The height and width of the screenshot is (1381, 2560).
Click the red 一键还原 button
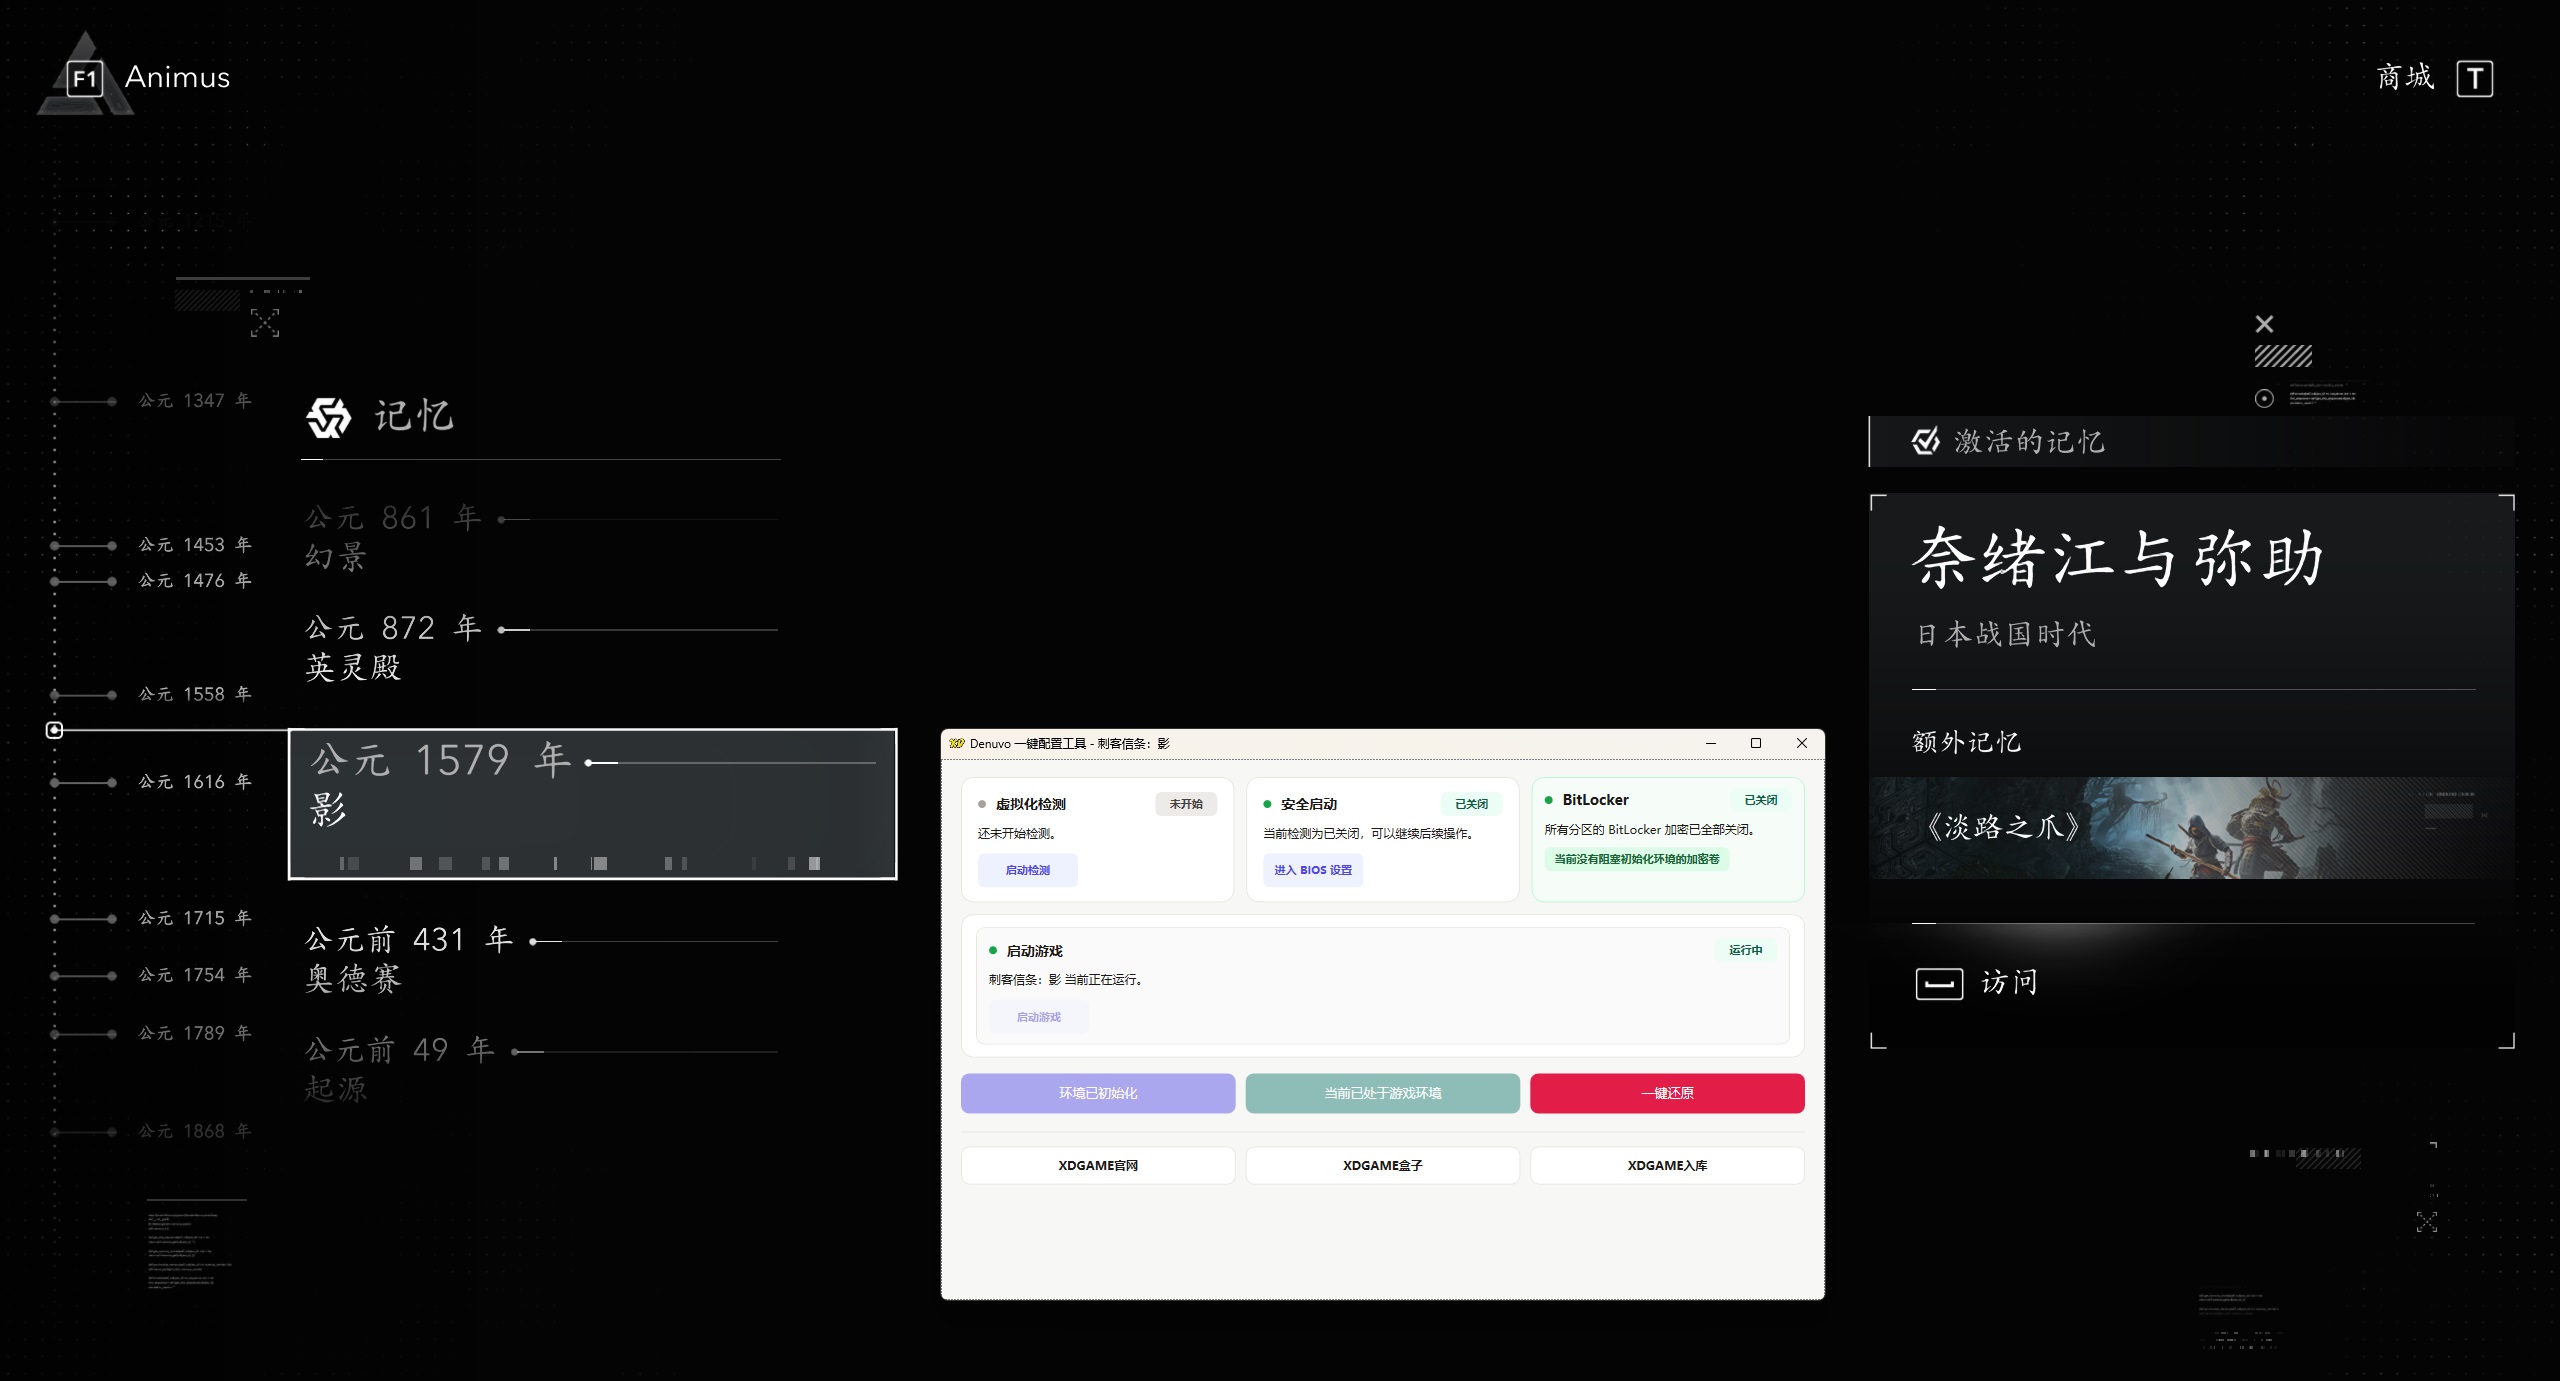tap(1667, 1093)
